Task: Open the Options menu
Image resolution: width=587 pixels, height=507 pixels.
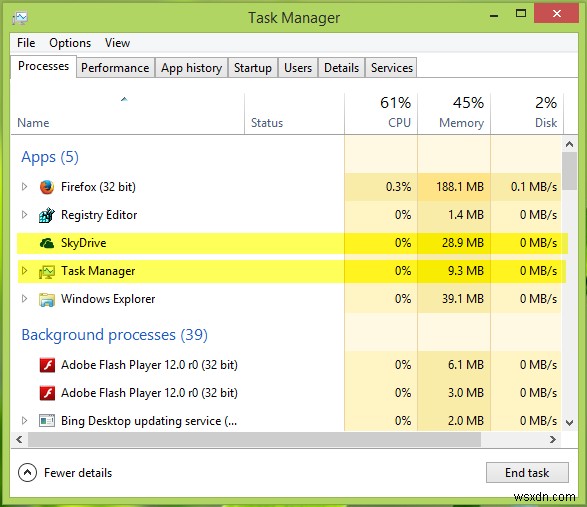Action: [70, 43]
